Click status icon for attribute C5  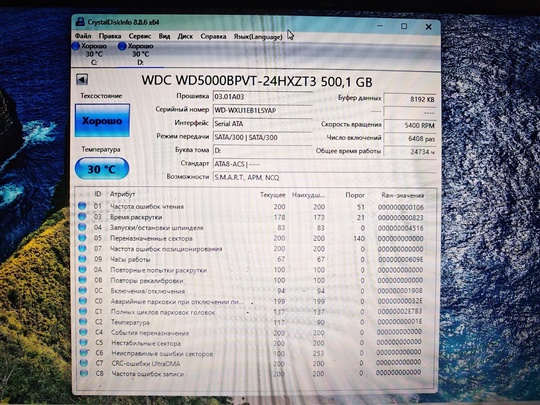83,342
